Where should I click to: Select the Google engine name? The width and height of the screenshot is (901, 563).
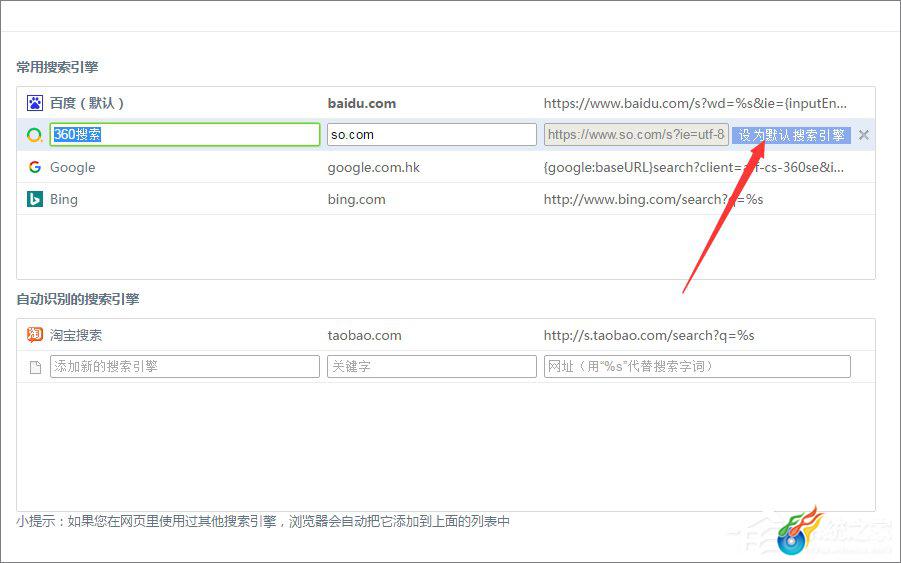click(72, 167)
